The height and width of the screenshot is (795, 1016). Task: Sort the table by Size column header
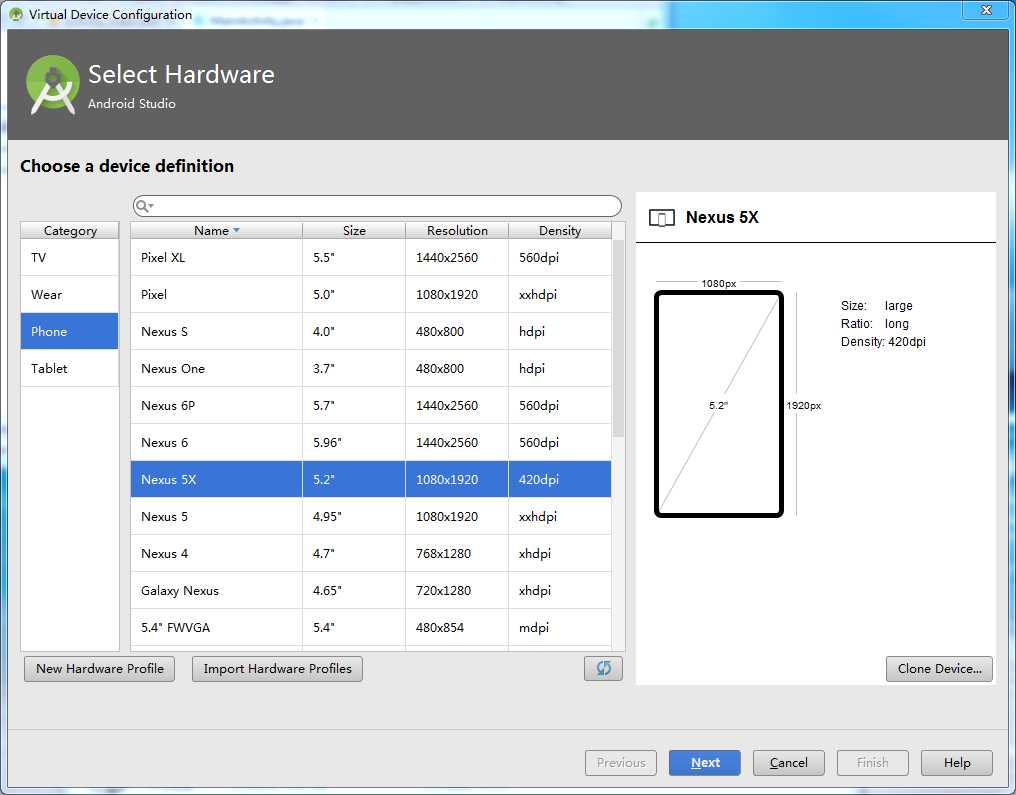[354, 231]
